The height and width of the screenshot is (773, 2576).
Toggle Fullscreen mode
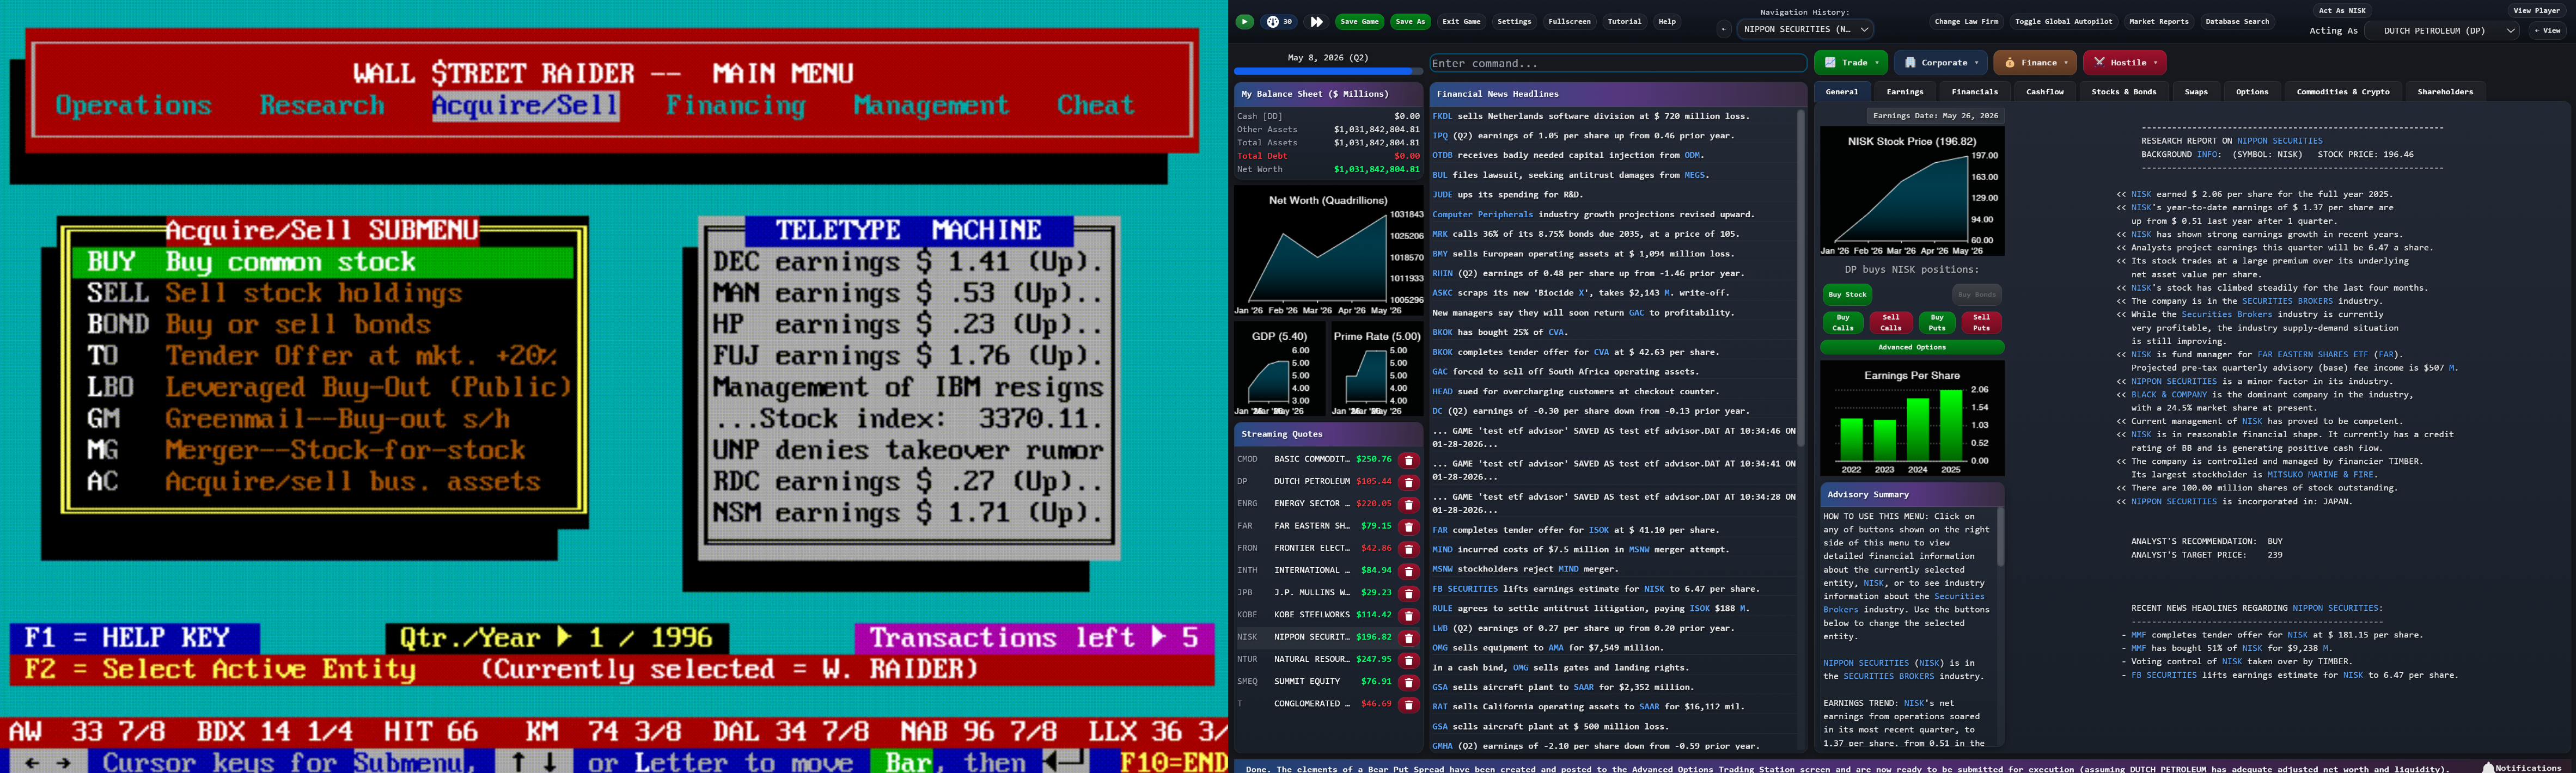coord(1569,21)
